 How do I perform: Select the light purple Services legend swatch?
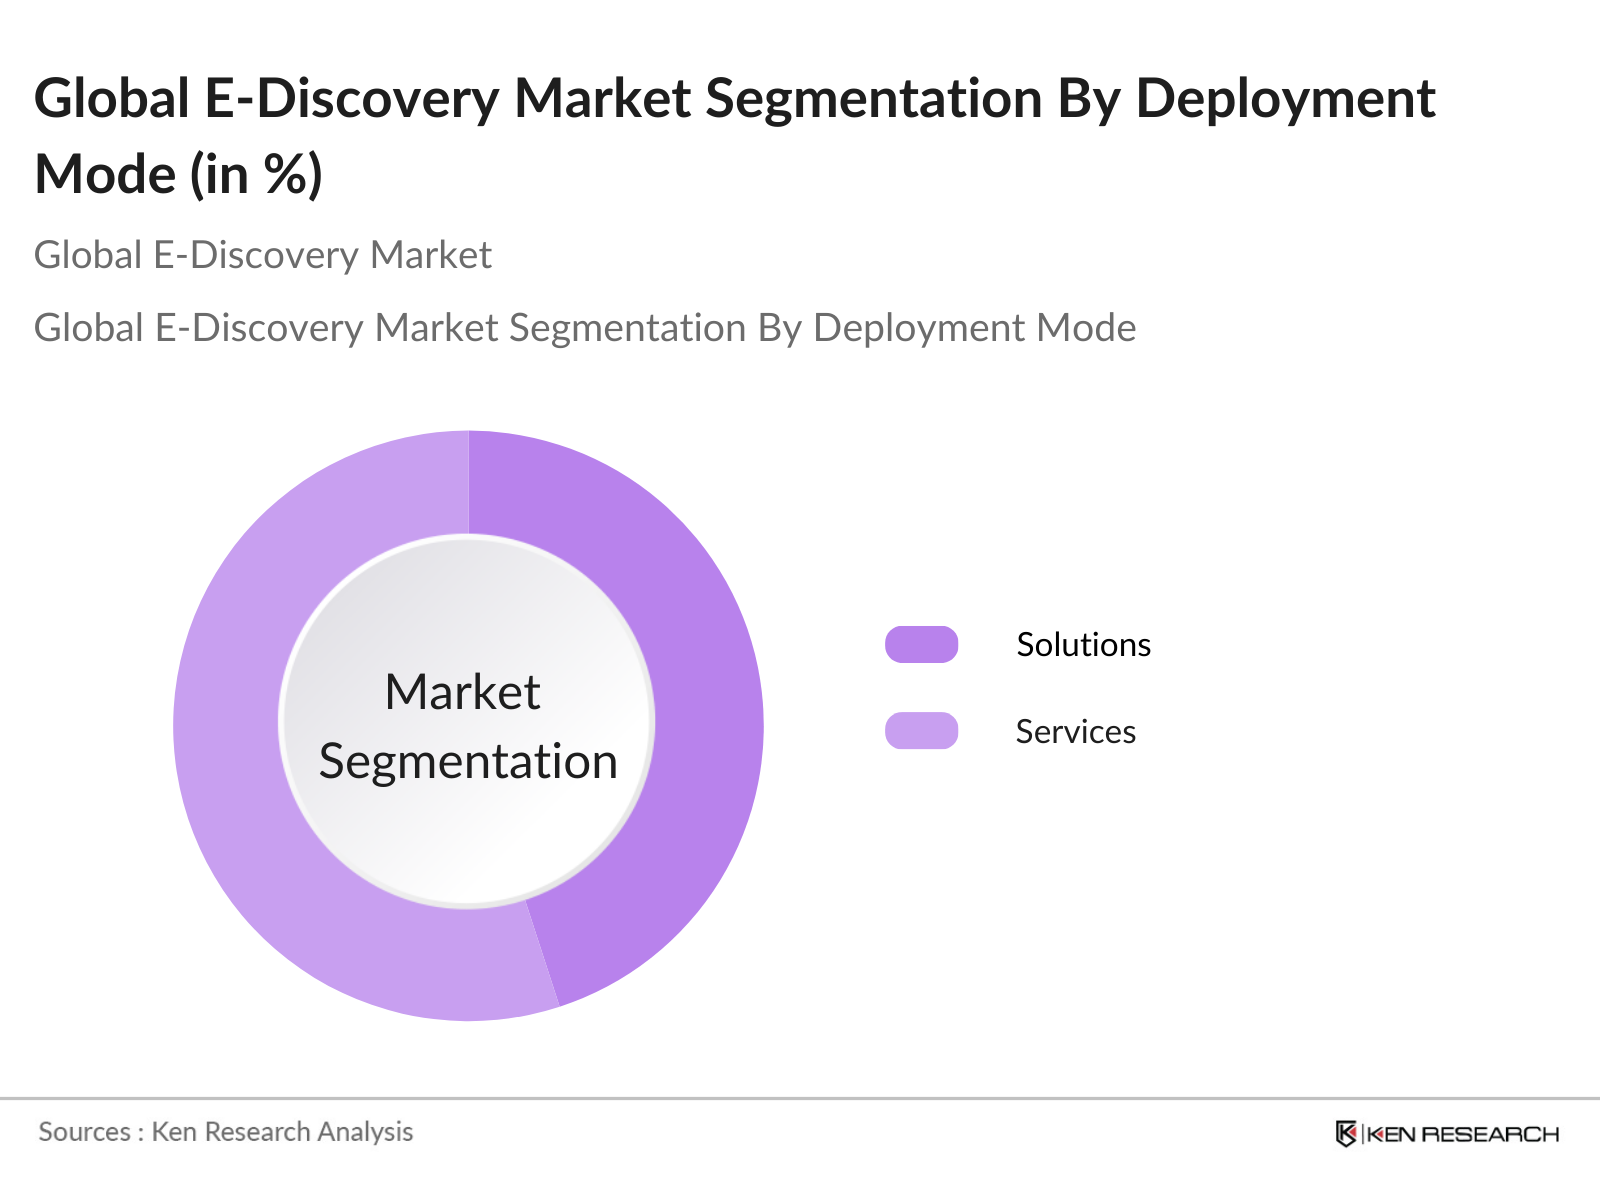click(x=923, y=732)
